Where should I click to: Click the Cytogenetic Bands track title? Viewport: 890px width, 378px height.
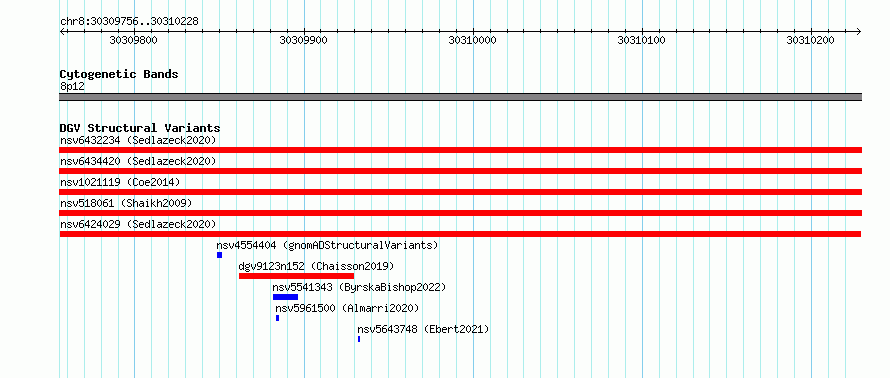click(119, 74)
